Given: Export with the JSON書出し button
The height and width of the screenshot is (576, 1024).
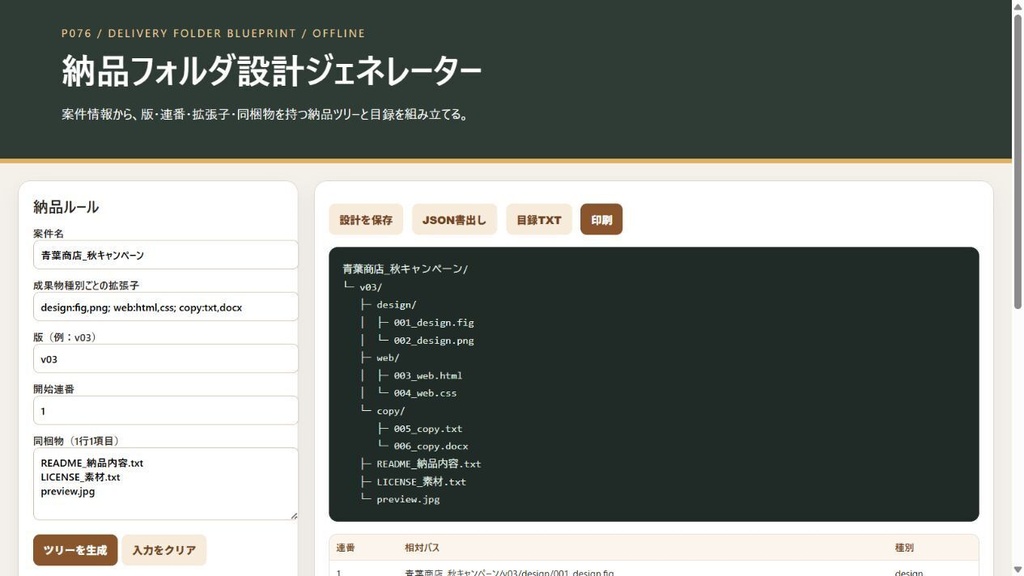Looking at the screenshot, I should click(454, 219).
